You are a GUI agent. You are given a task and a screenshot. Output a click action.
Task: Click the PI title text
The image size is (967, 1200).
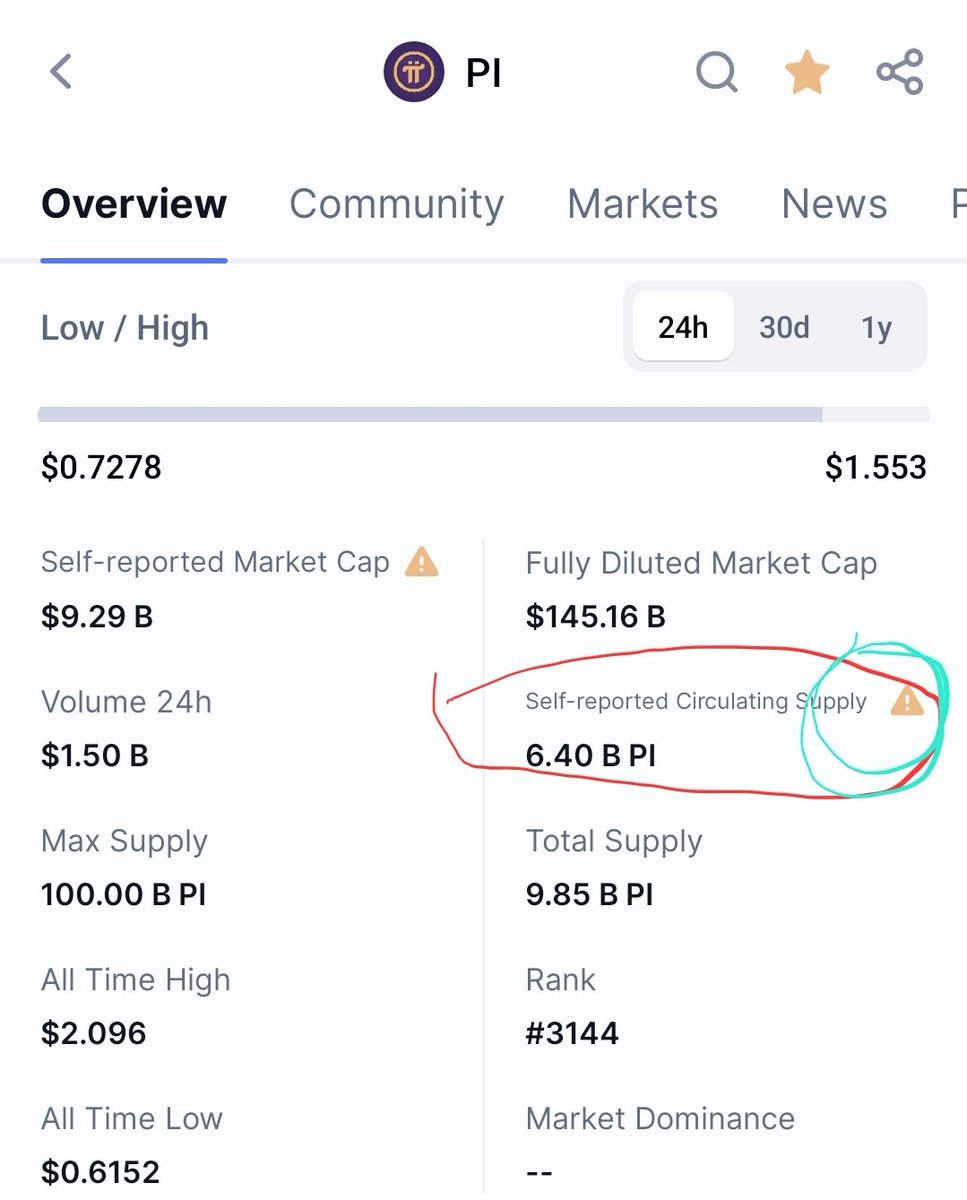coord(483,74)
